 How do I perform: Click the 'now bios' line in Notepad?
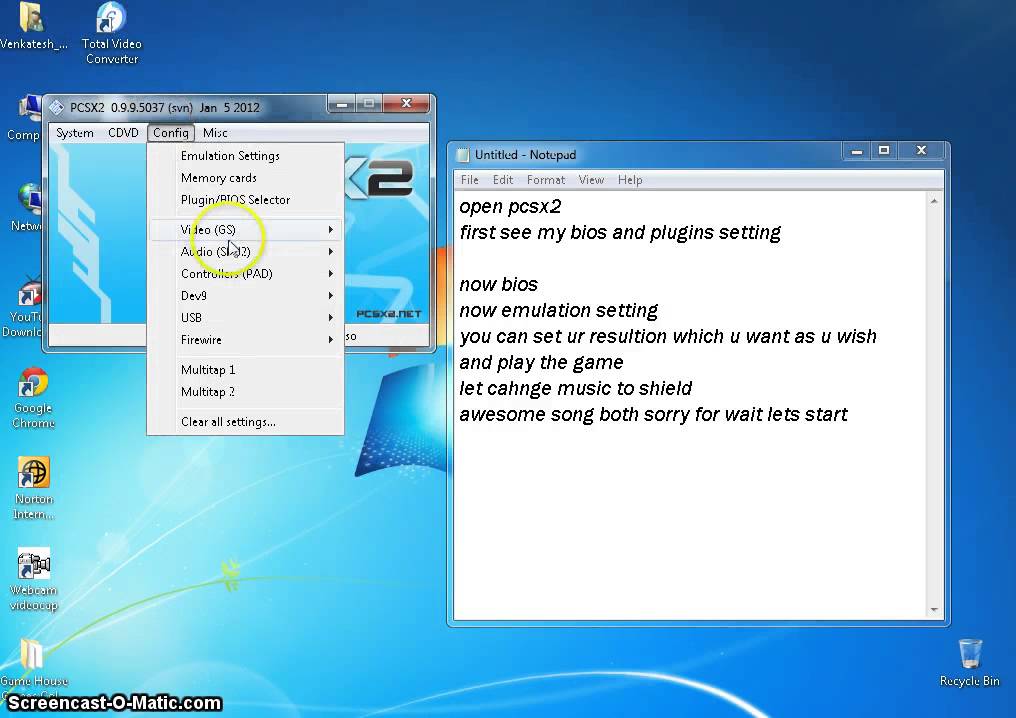498,284
